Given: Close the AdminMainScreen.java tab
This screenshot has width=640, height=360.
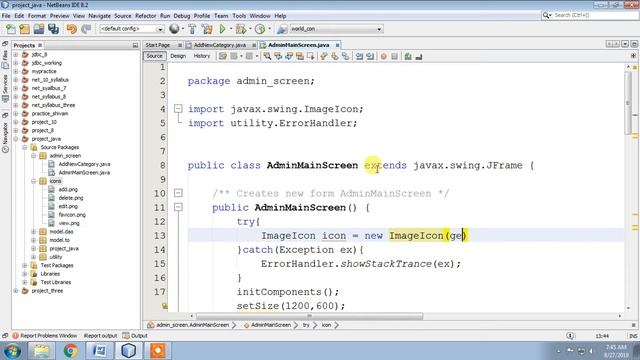Looking at the screenshot, I should point(338,45).
